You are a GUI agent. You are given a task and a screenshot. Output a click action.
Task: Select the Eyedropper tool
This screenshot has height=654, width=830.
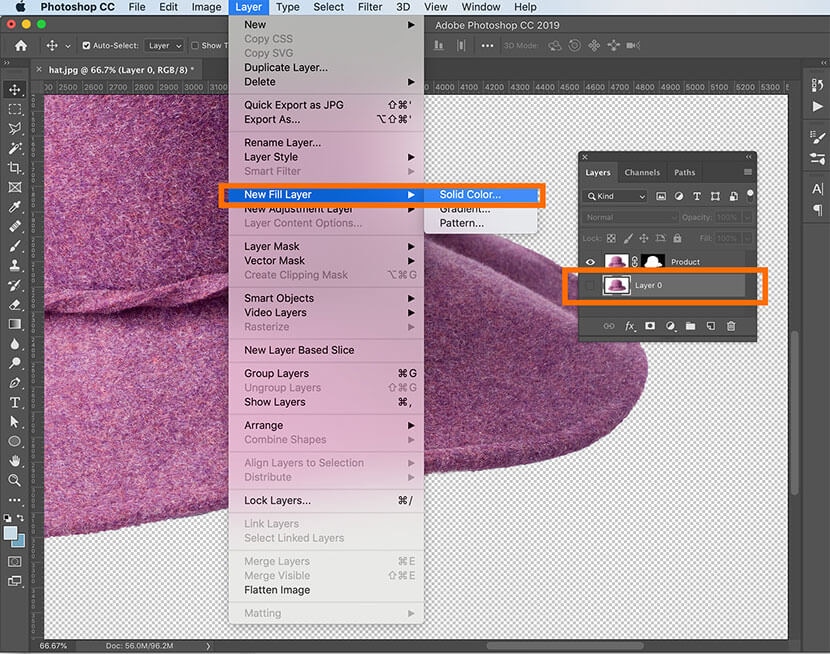[15, 207]
